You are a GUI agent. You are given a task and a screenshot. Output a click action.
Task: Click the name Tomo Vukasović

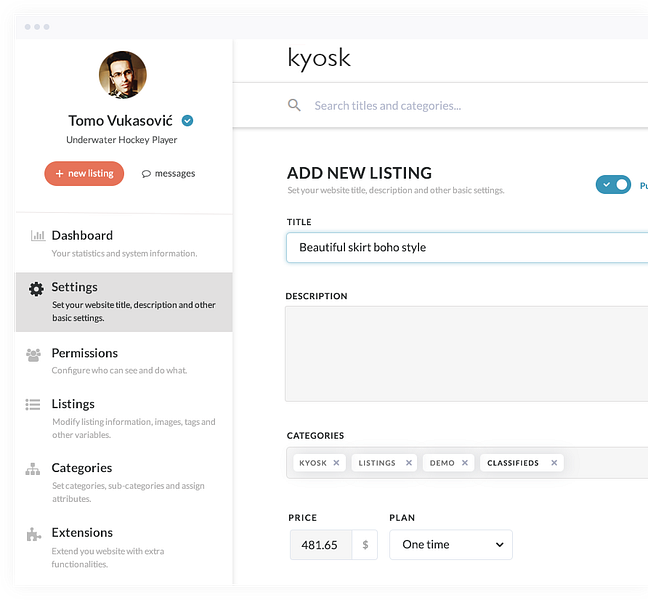120,121
